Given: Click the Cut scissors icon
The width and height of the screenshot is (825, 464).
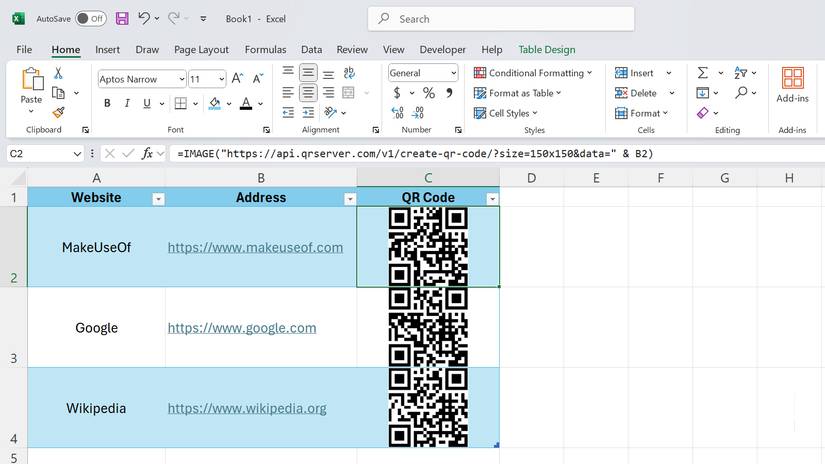Looking at the screenshot, I should point(58,73).
